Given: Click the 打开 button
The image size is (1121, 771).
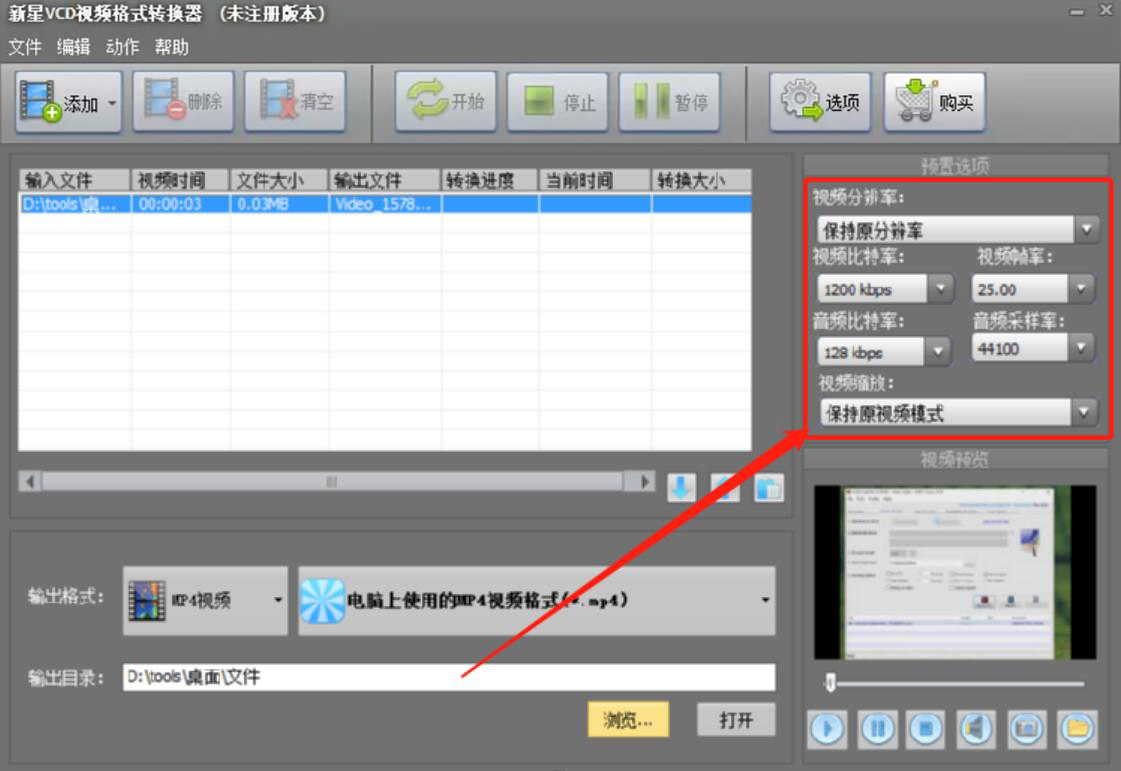Looking at the screenshot, I should pos(736,720).
